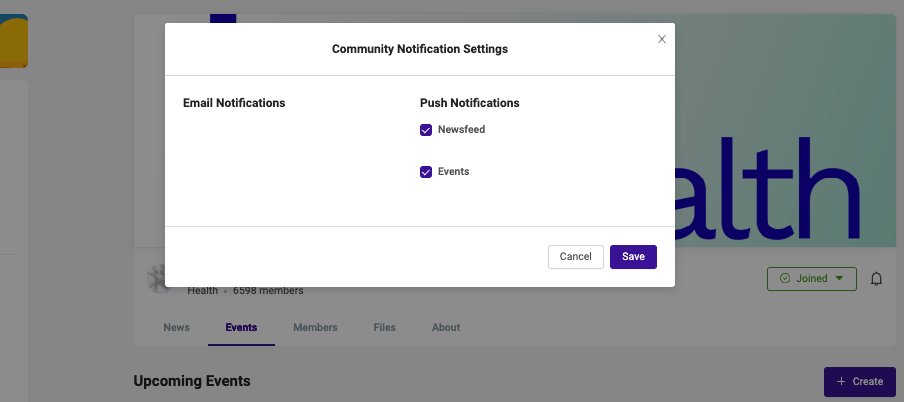Close the notification settings dialog with X

click(662, 39)
